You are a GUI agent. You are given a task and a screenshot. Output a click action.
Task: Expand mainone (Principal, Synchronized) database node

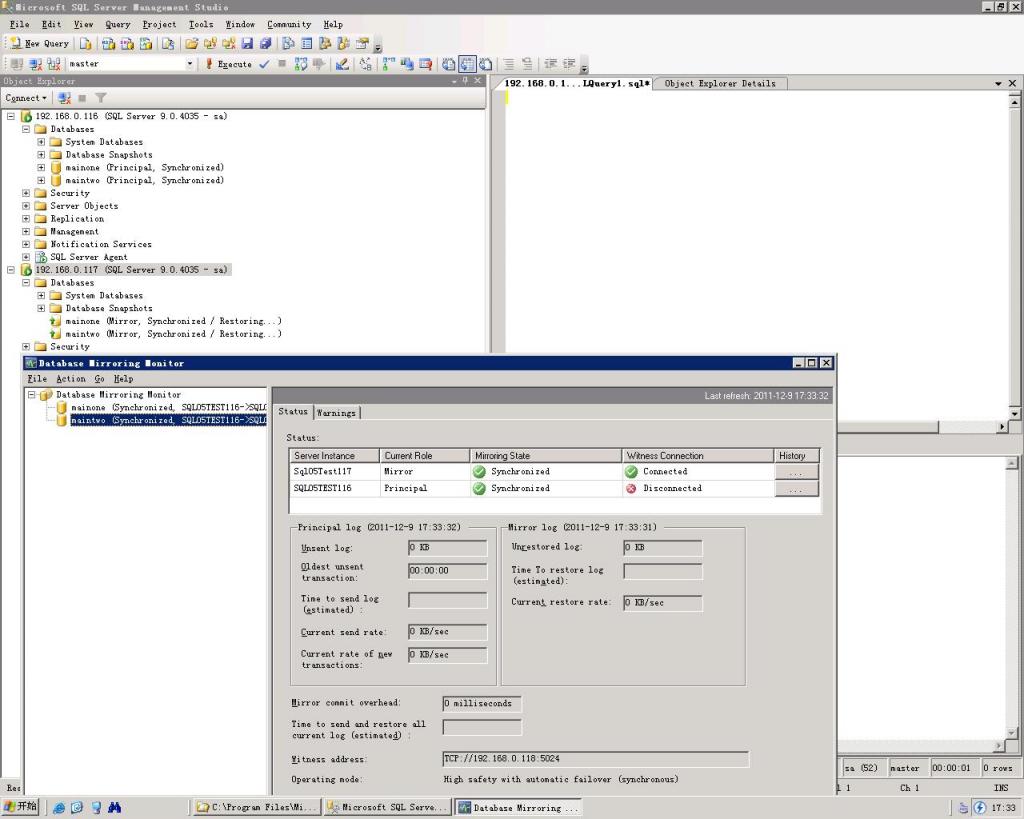pyautogui.click(x=41, y=168)
